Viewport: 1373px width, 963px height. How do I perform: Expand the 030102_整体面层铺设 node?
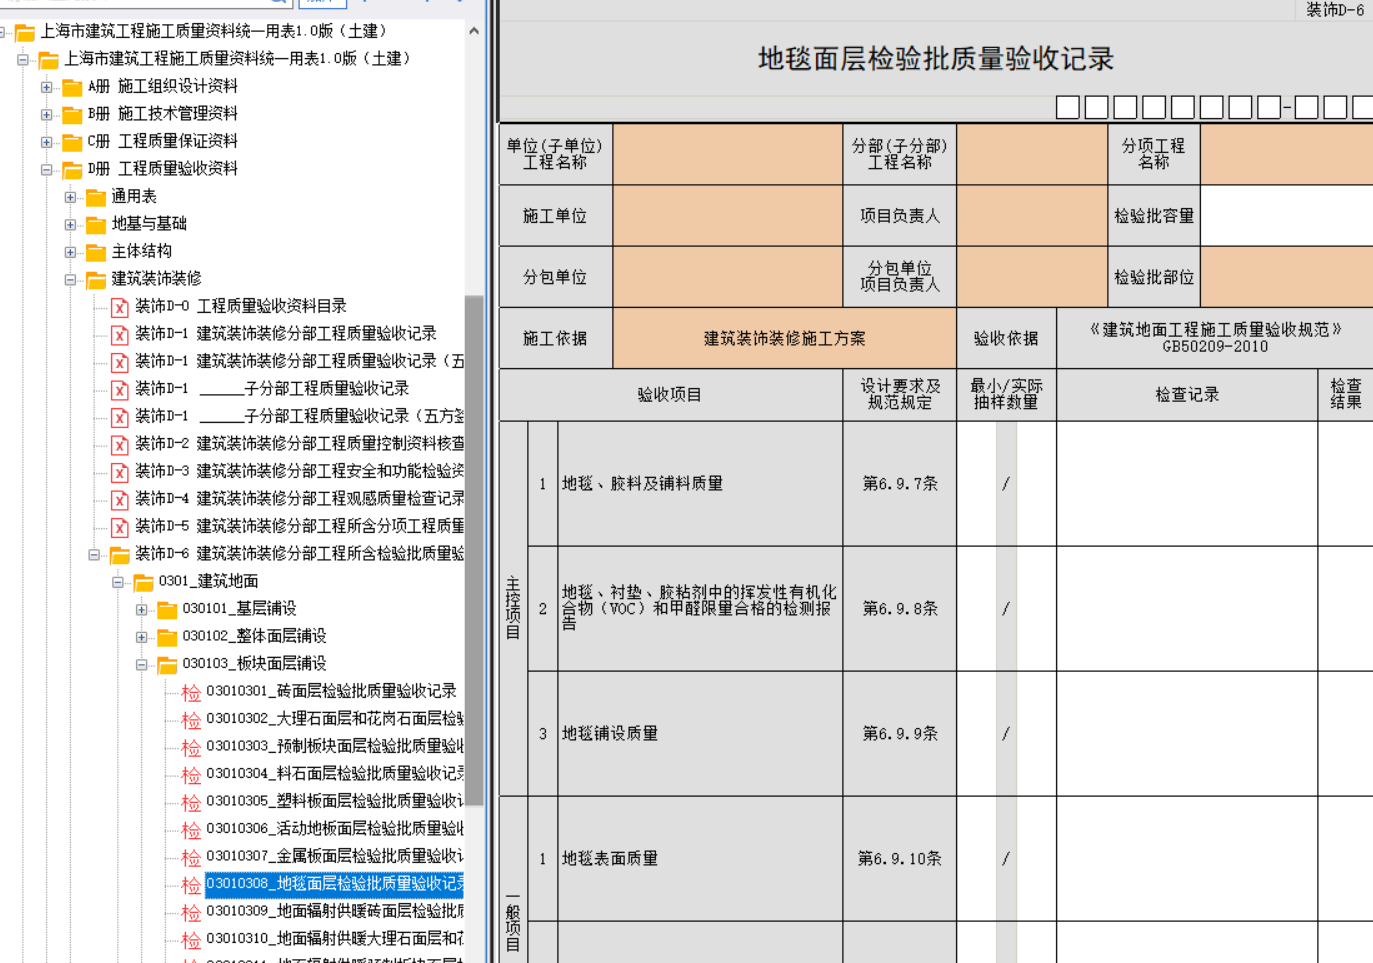pos(142,637)
